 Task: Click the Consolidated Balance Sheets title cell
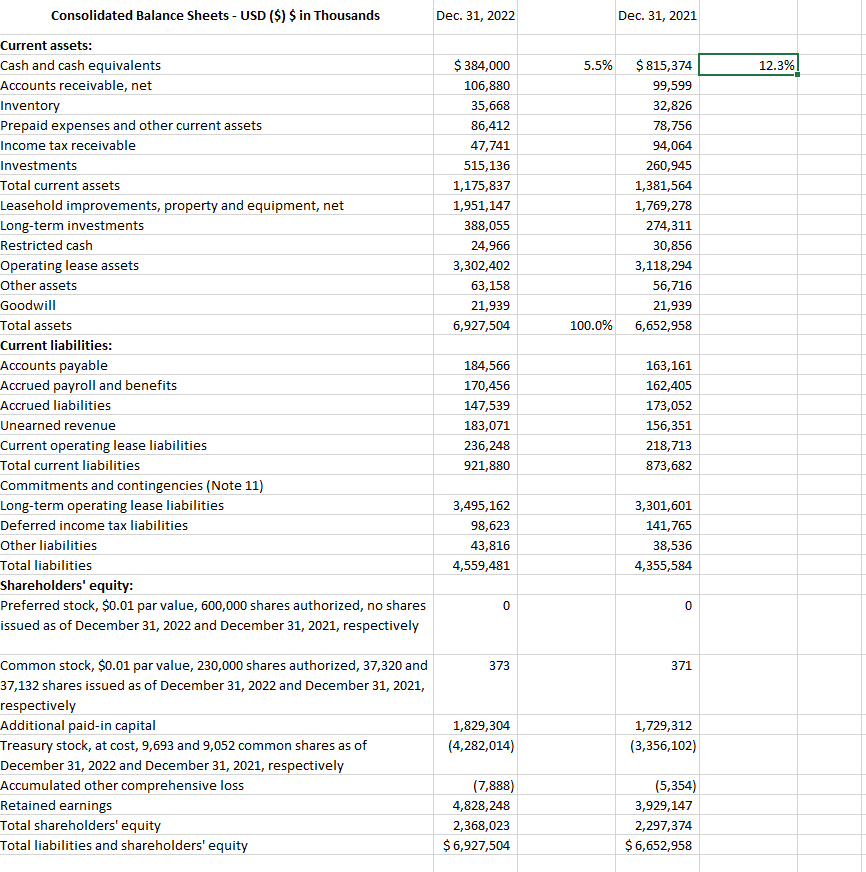215,15
